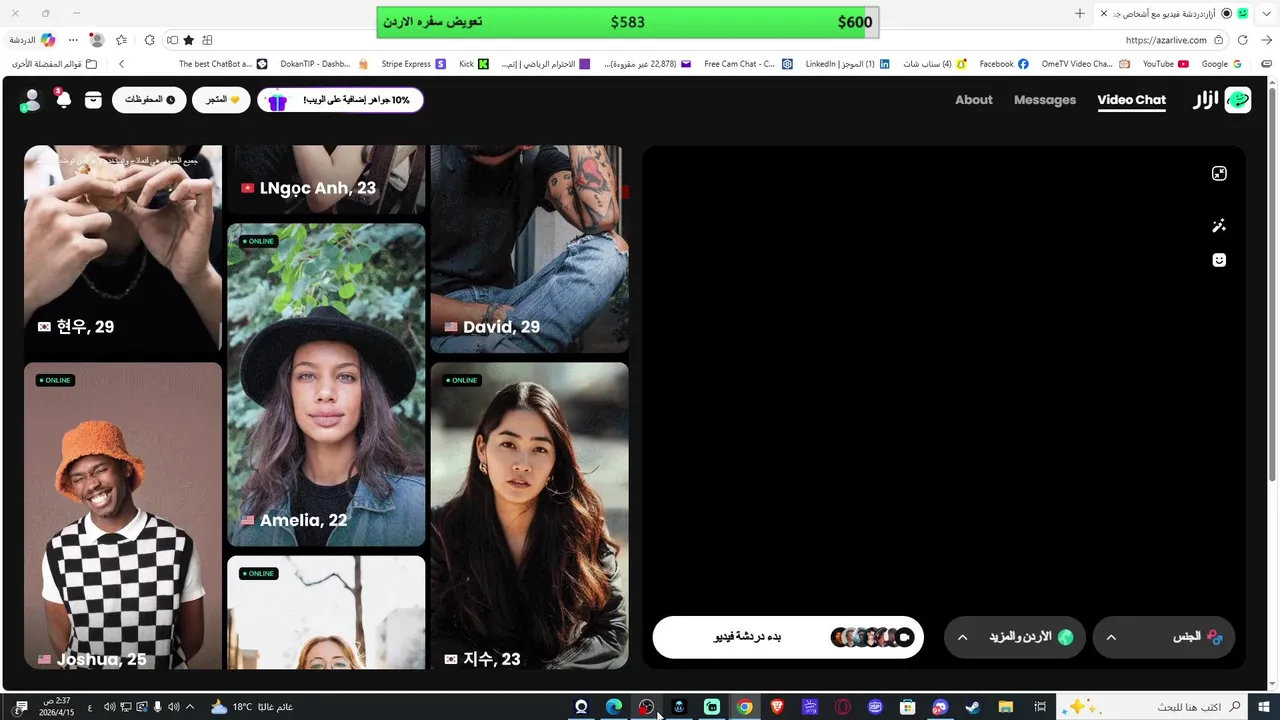Select Amelia, 22 profile card
1280x720 pixels.
coord(326,385)
